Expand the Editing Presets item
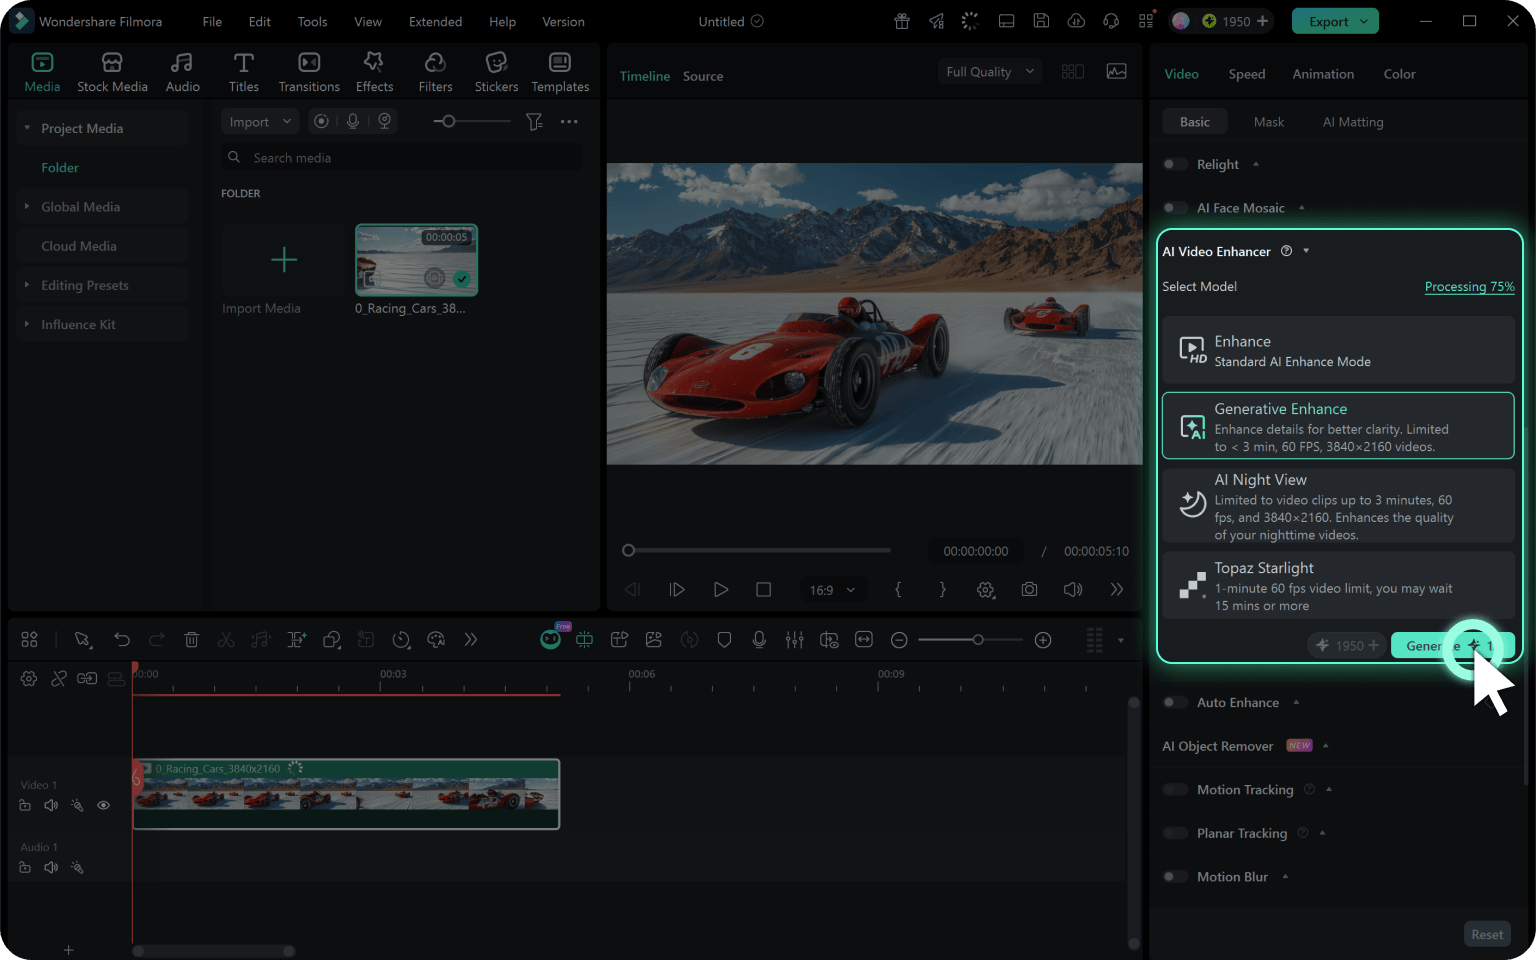Screen dimensions: 1536x960 (x=28, y=285)
